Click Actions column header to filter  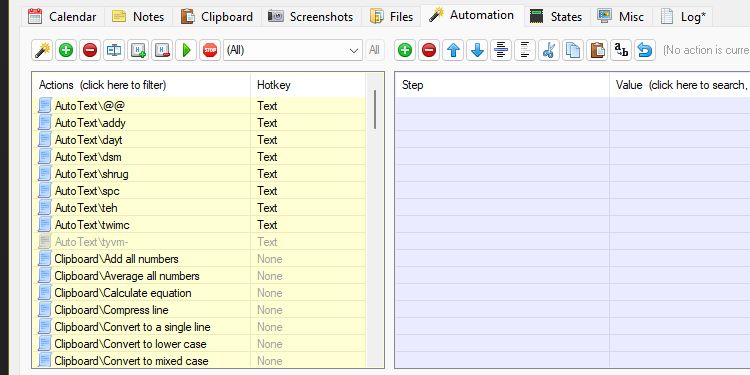tap(141, 85)
